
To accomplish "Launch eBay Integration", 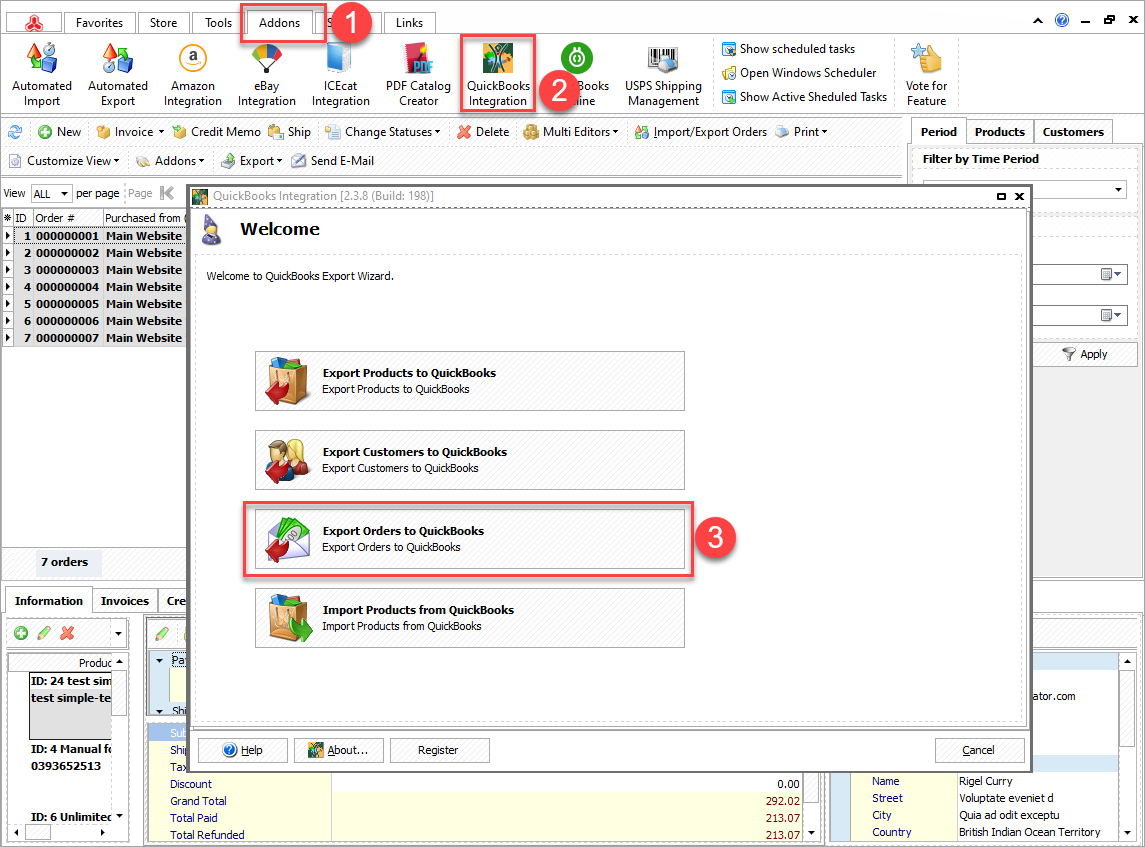I will [x=267, y=74].
